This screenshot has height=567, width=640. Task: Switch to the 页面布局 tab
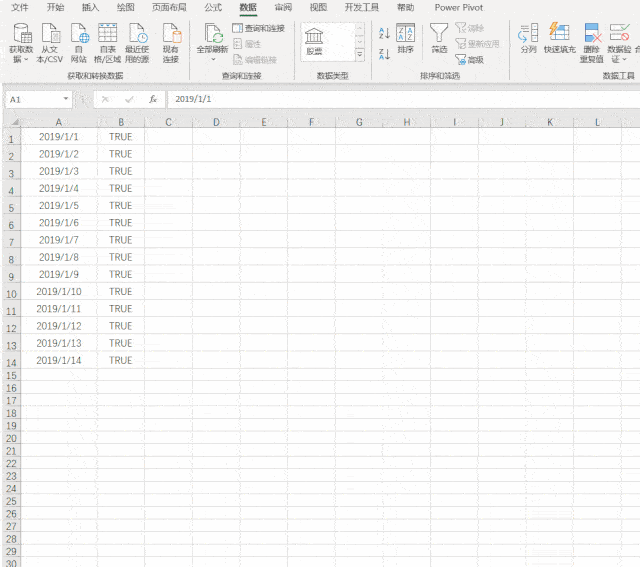[169, 7]
